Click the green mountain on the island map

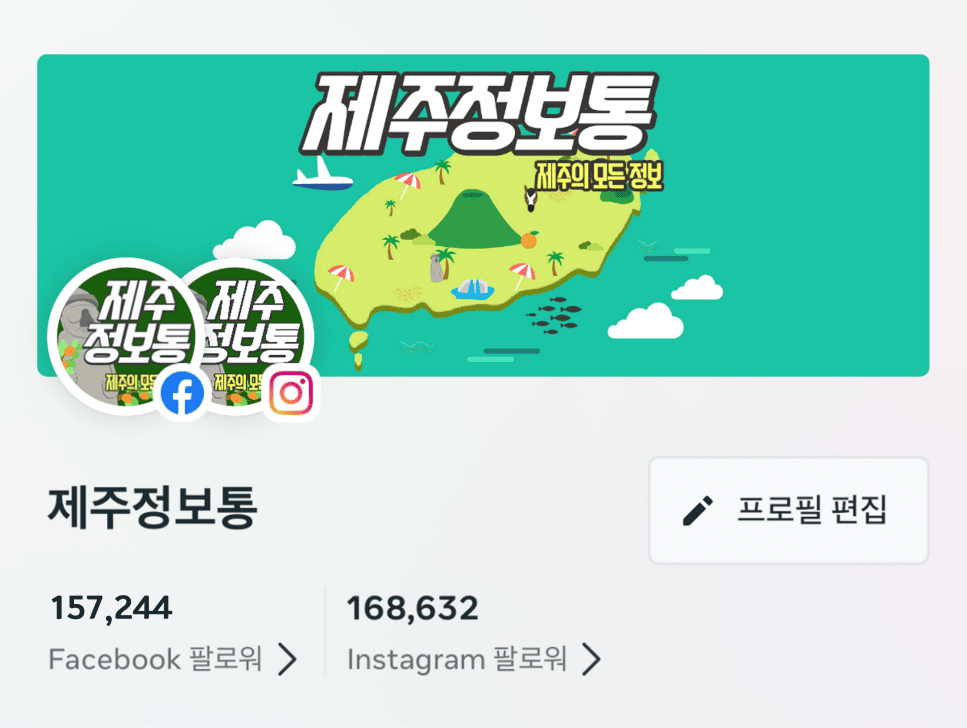474,218
